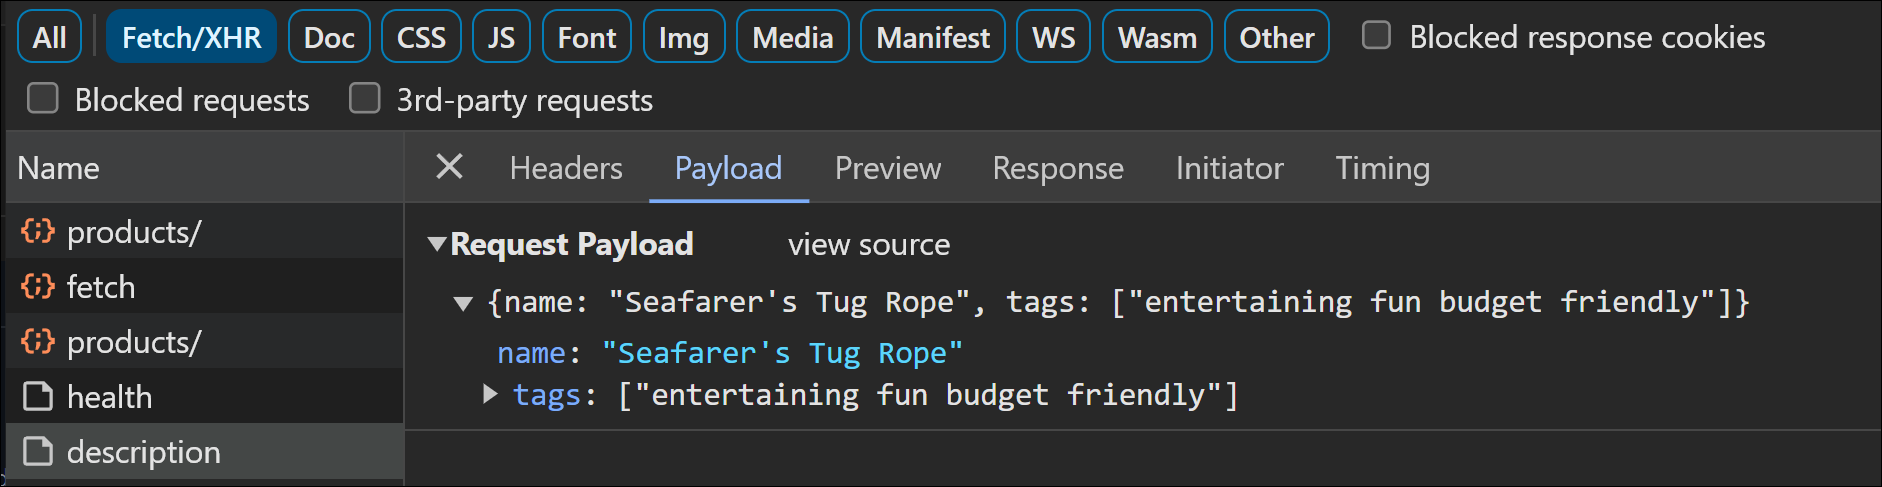Collapse the payload root object tree
Image resolution: width=1882 pixels, height=487 pixels.
click(x=463, y=303)
